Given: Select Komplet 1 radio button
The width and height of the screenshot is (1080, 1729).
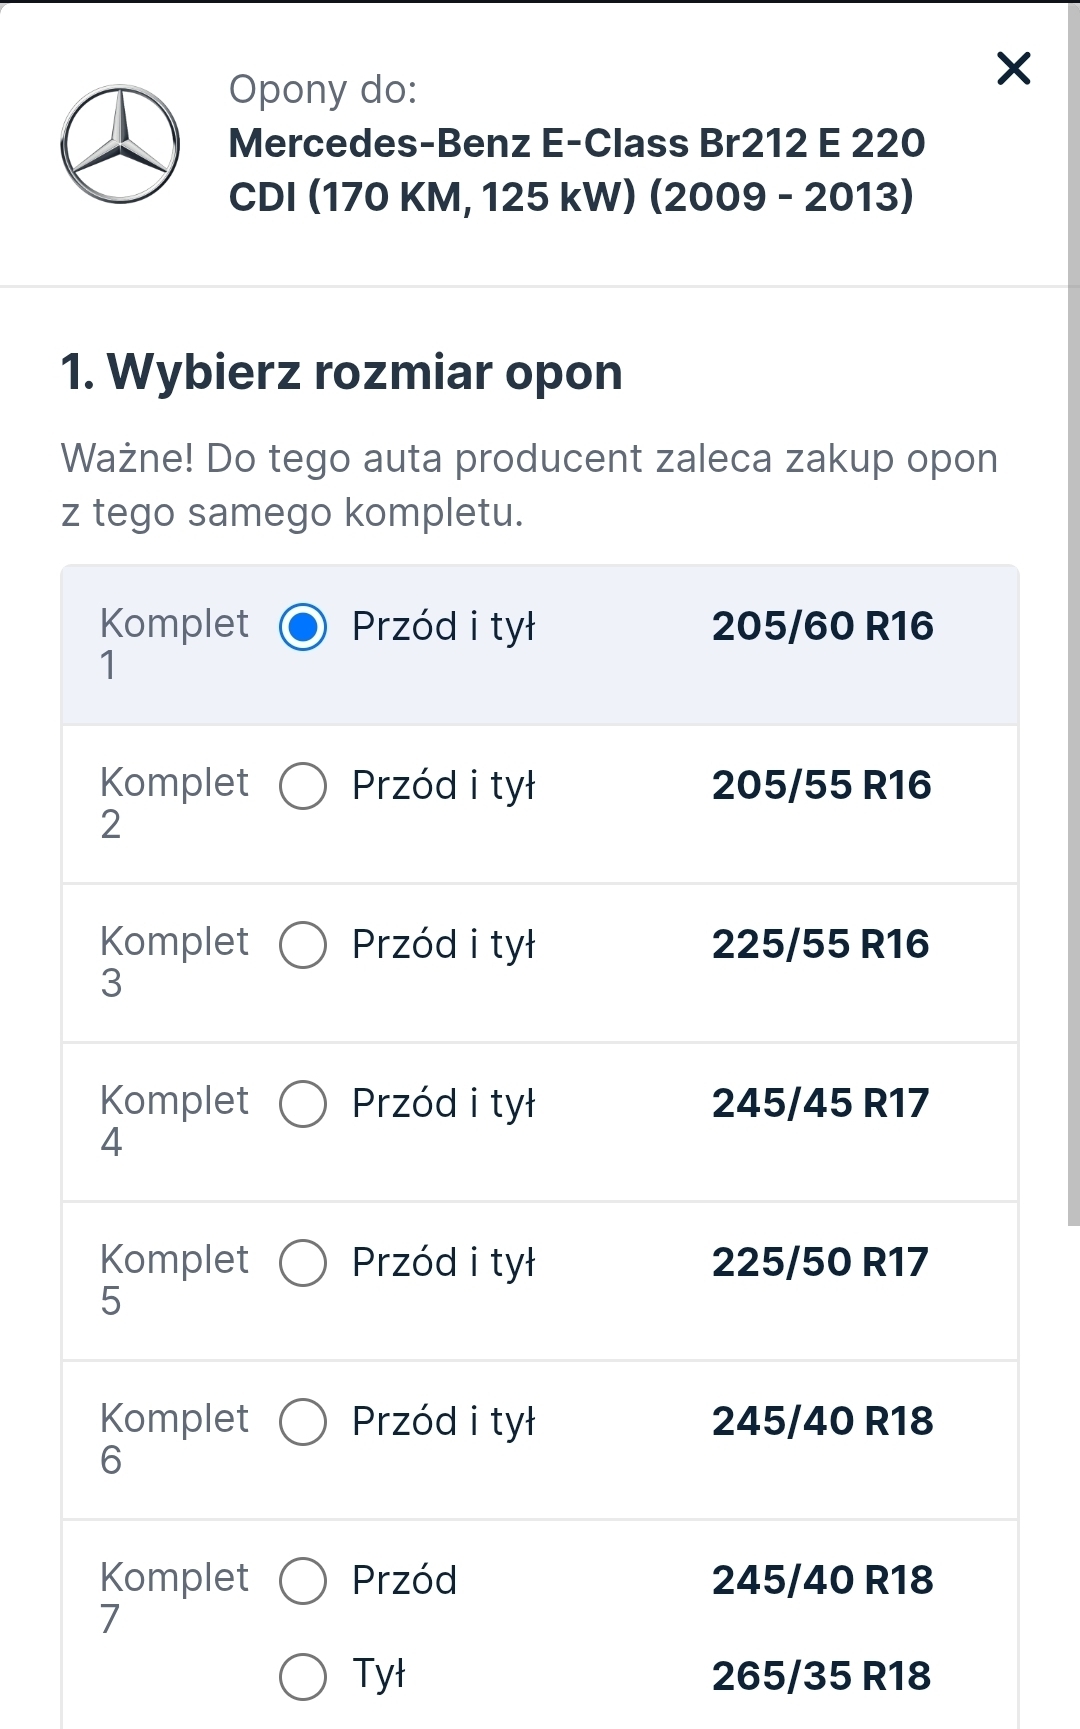Looking at the screenshot, I should (303, 627).
